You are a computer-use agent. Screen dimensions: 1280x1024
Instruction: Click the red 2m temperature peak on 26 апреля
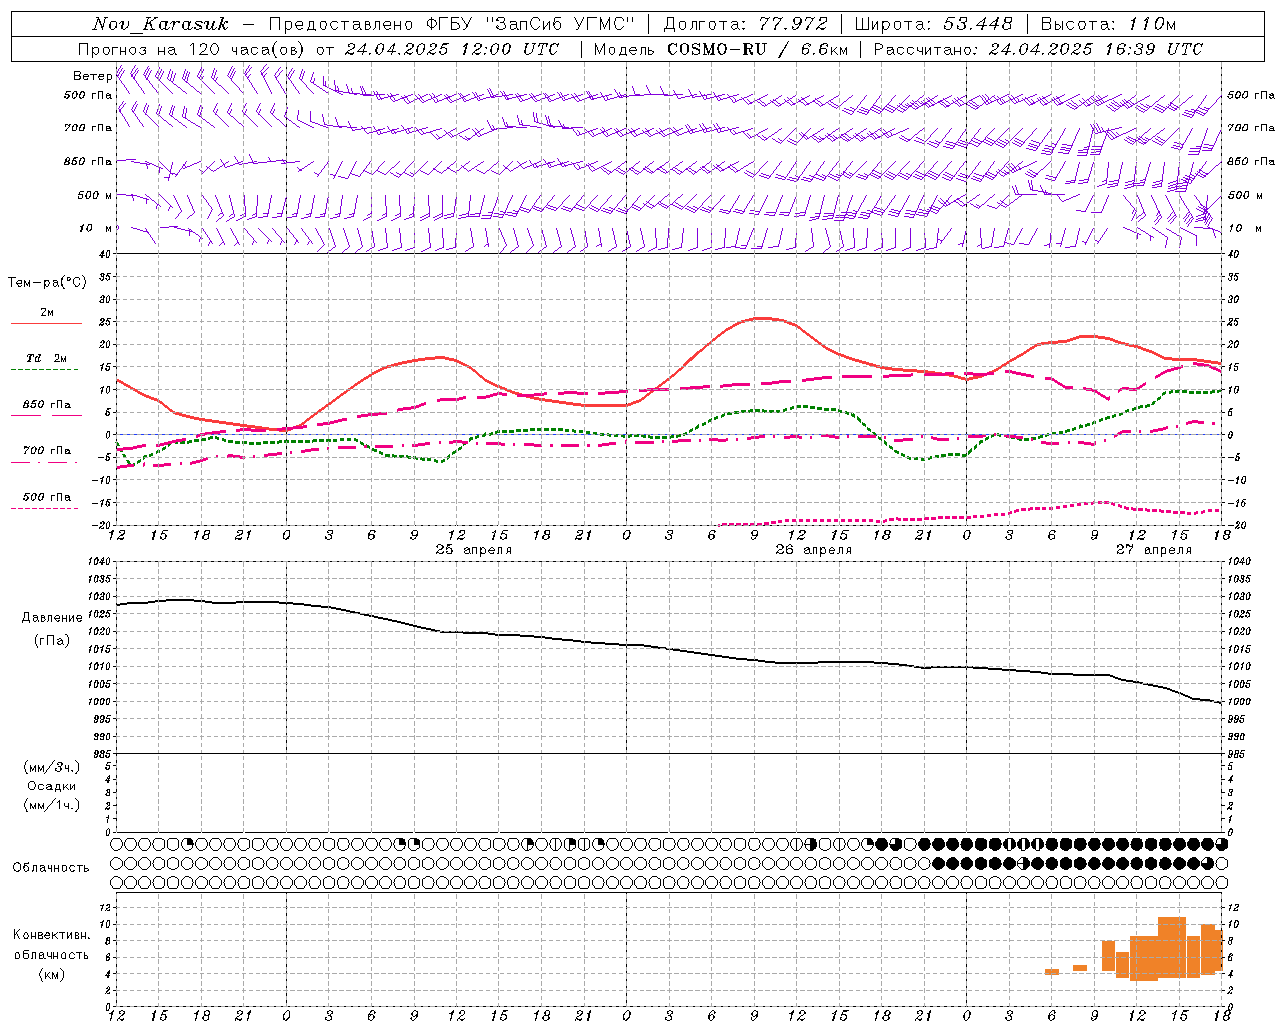[763, 318]
